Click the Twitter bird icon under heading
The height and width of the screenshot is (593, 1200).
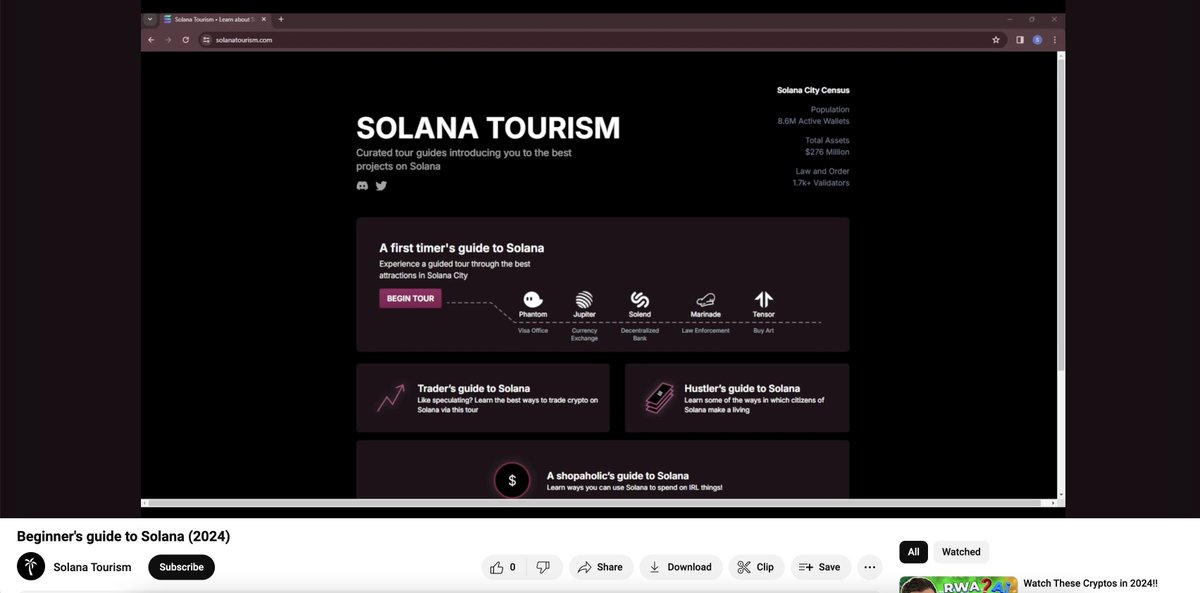[381, 186]
